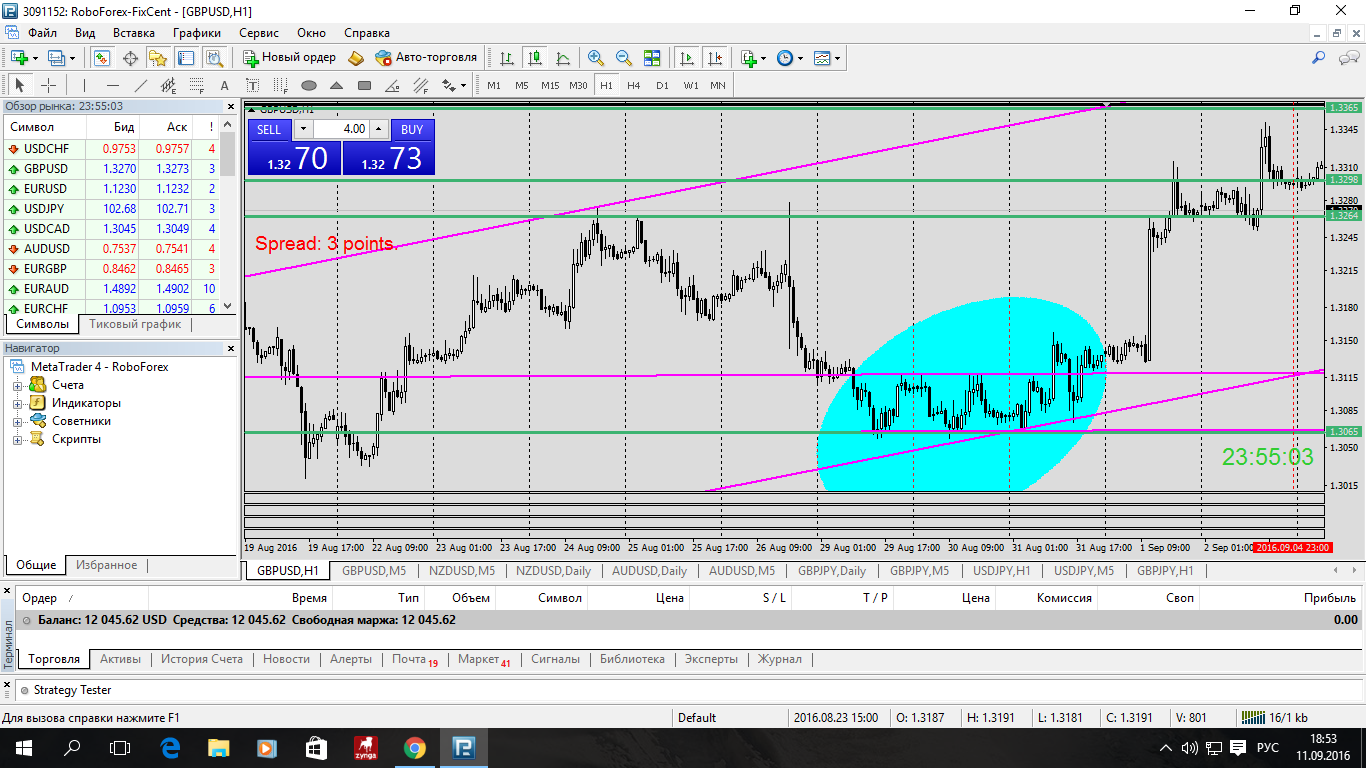The height and width of the screenshot is (768, 1366).
Task: Tile chart windows with the grid icon
Action: (x=652, y=58)
